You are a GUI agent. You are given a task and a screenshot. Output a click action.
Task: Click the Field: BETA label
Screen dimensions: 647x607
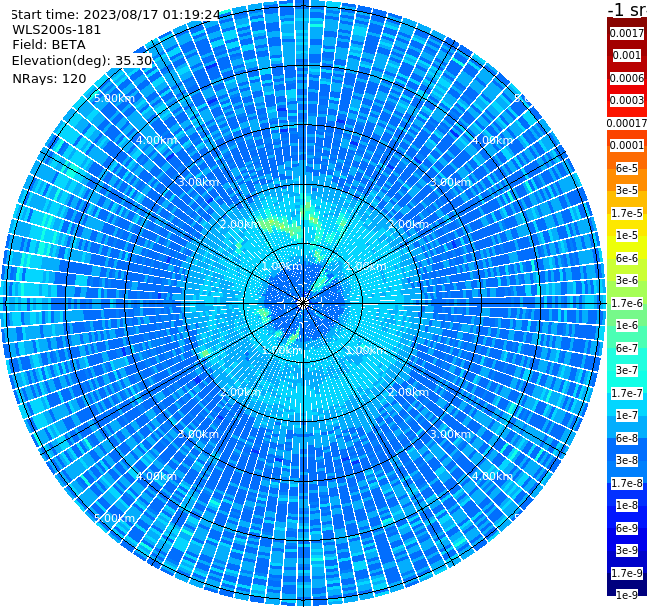click(49, 45)
